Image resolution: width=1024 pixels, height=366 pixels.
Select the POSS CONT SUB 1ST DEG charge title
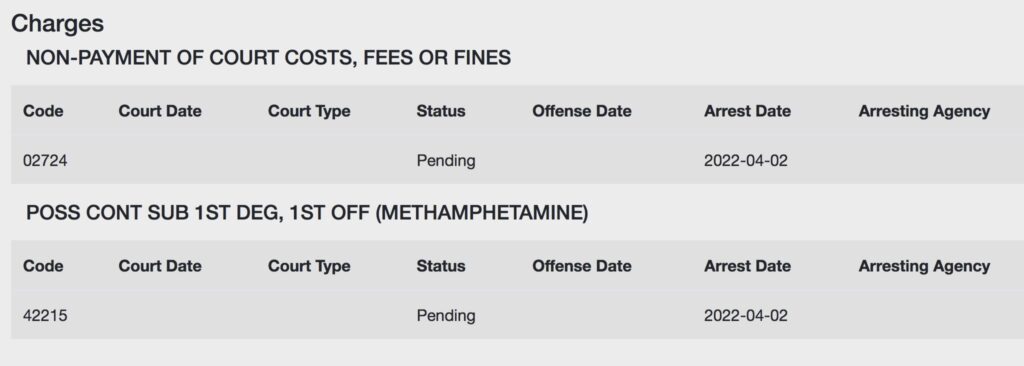point(307,213)
